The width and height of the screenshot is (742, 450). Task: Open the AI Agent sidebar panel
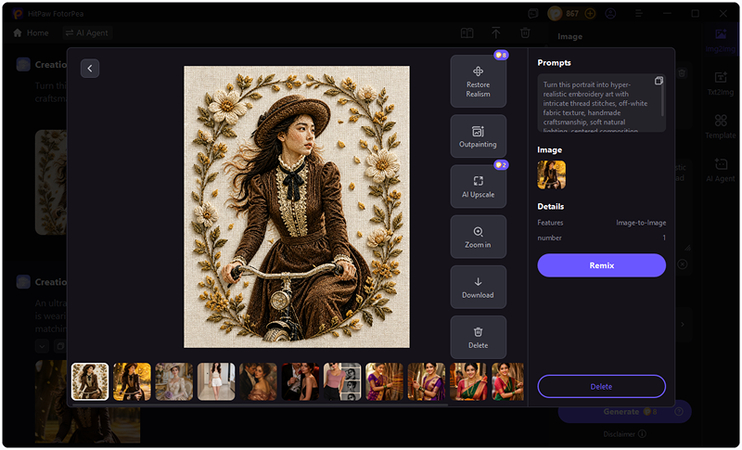click(721, 169)
